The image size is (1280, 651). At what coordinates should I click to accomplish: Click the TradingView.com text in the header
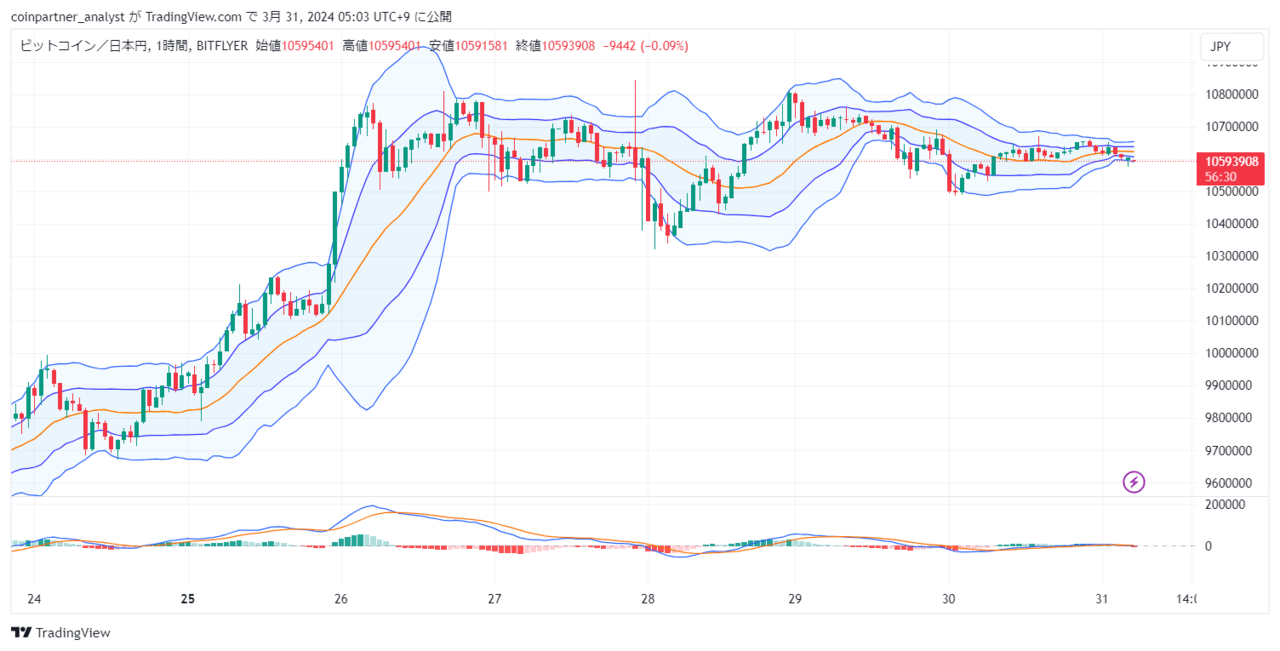click(x=187, y=16)
